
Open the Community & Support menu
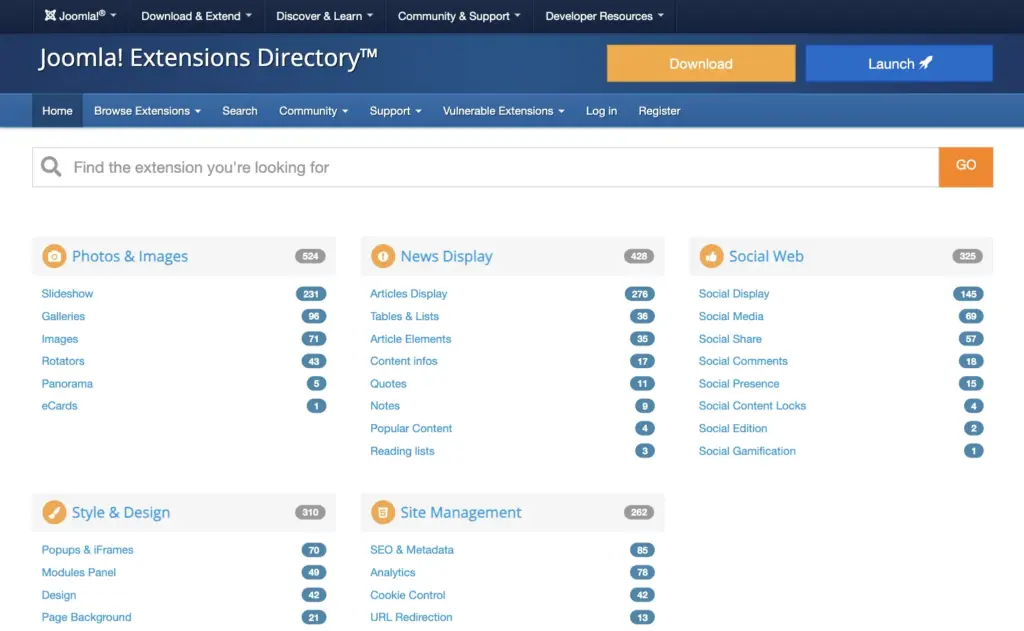tap(458, 16)
